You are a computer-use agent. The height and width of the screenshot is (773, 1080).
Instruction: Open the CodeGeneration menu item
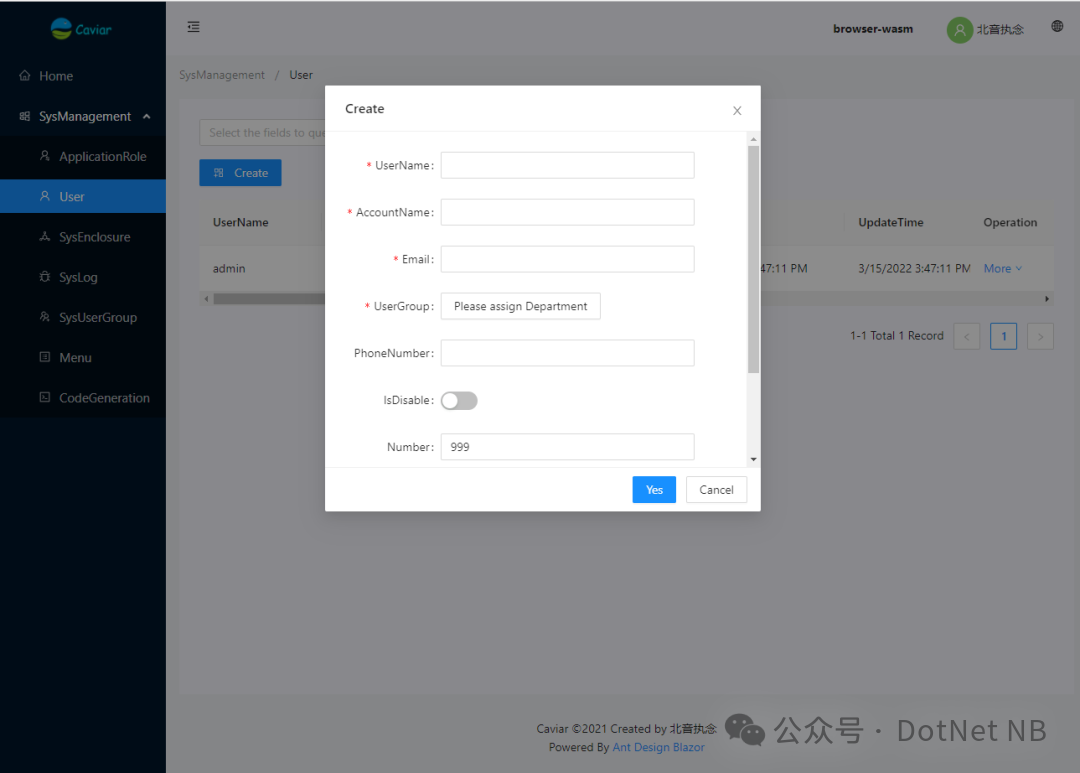[x=83, y=398]
